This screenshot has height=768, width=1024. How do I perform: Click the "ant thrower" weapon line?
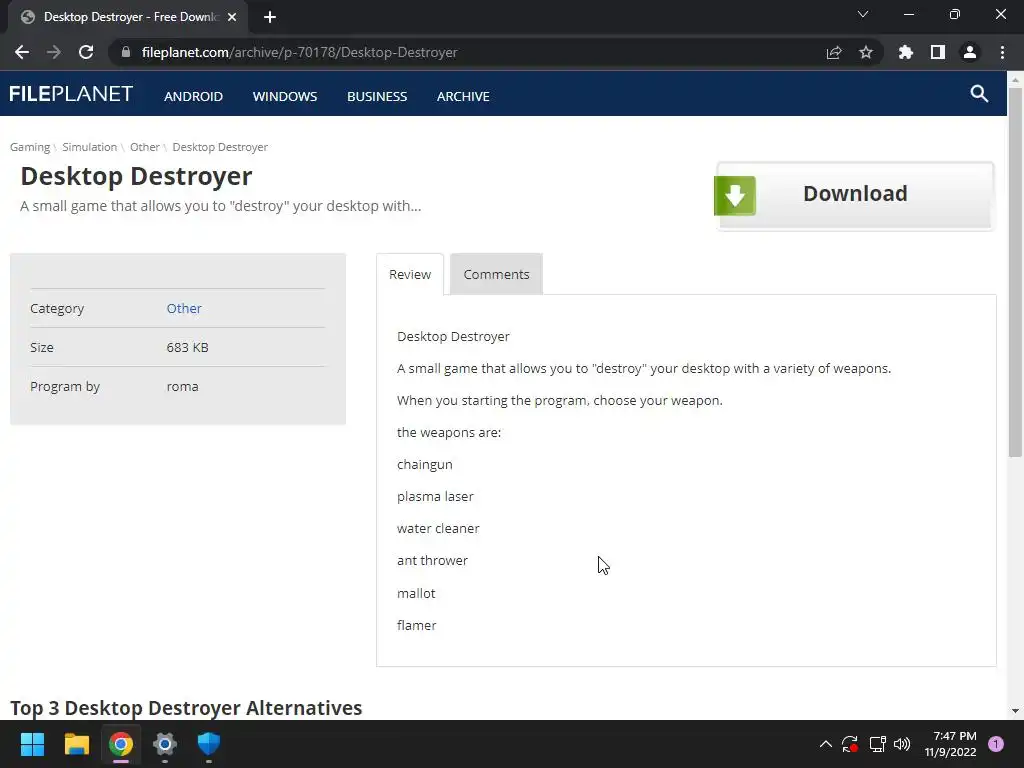432,560
